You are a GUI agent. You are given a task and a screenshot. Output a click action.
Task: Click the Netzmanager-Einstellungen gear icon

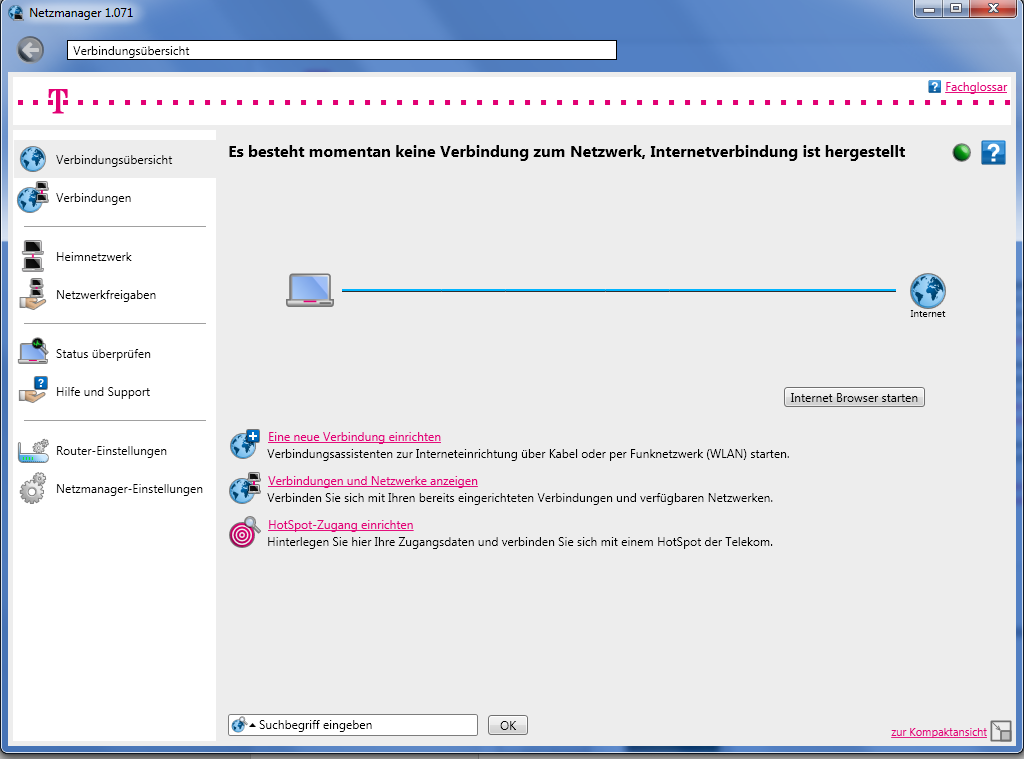(x=33, y=488)
